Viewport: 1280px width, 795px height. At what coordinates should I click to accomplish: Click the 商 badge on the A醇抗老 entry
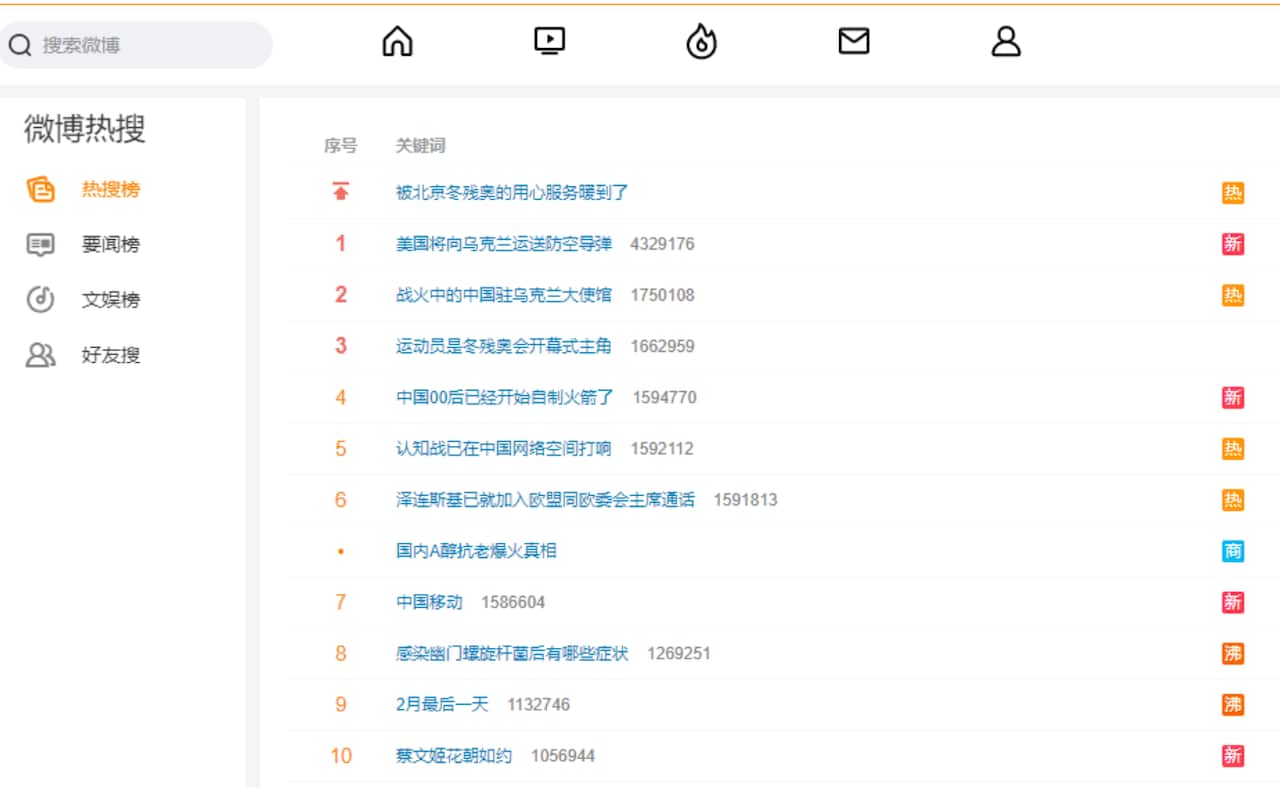click(1233, 551)
